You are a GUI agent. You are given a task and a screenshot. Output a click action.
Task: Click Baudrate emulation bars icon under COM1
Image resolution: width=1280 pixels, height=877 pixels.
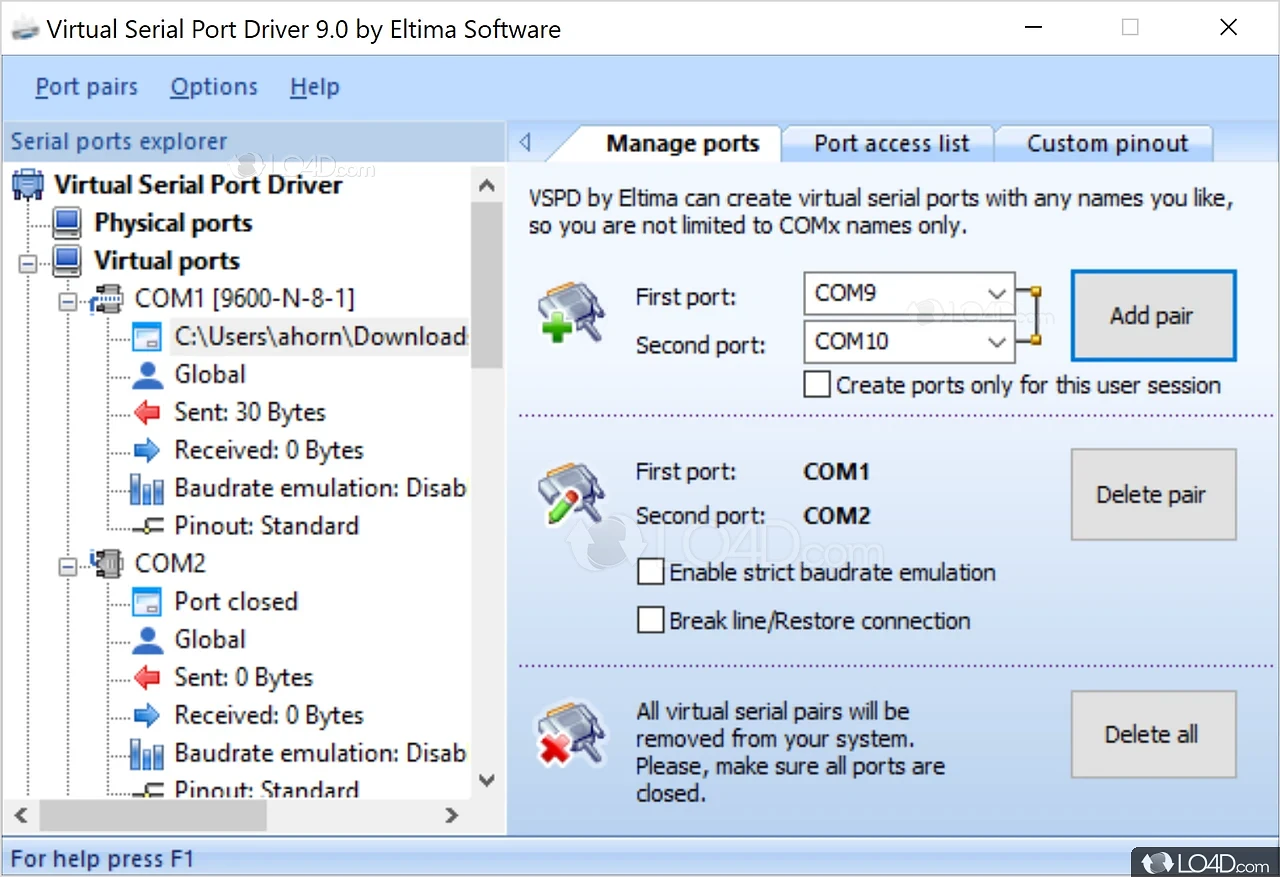pos(147,488)
